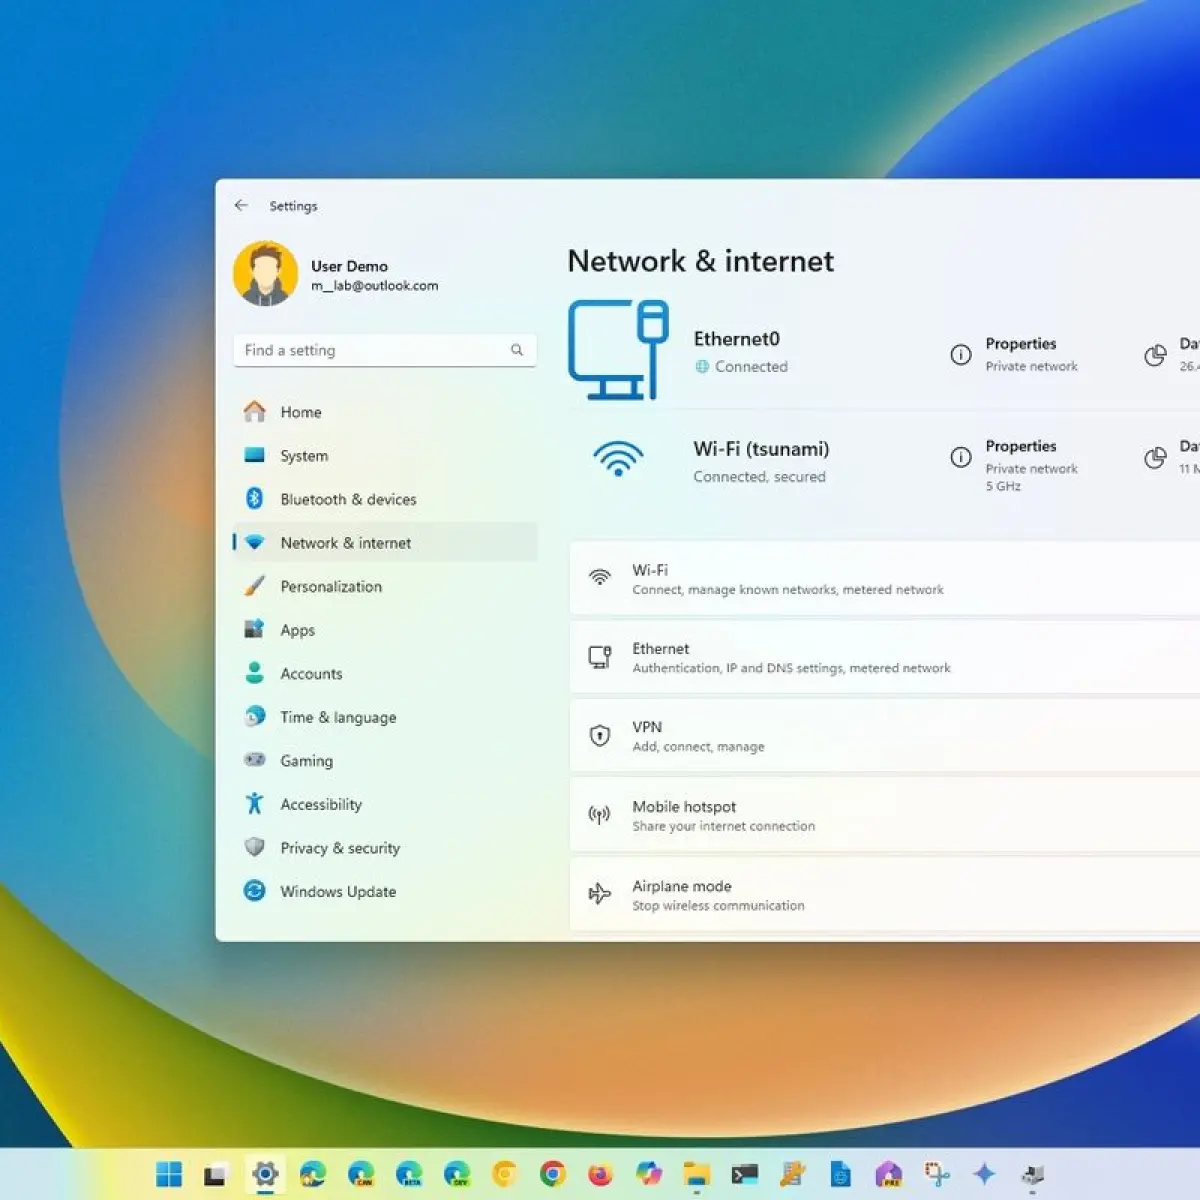Open Personalization settings
This screenshot has width=1200, height=1200.
pos(386,587)
